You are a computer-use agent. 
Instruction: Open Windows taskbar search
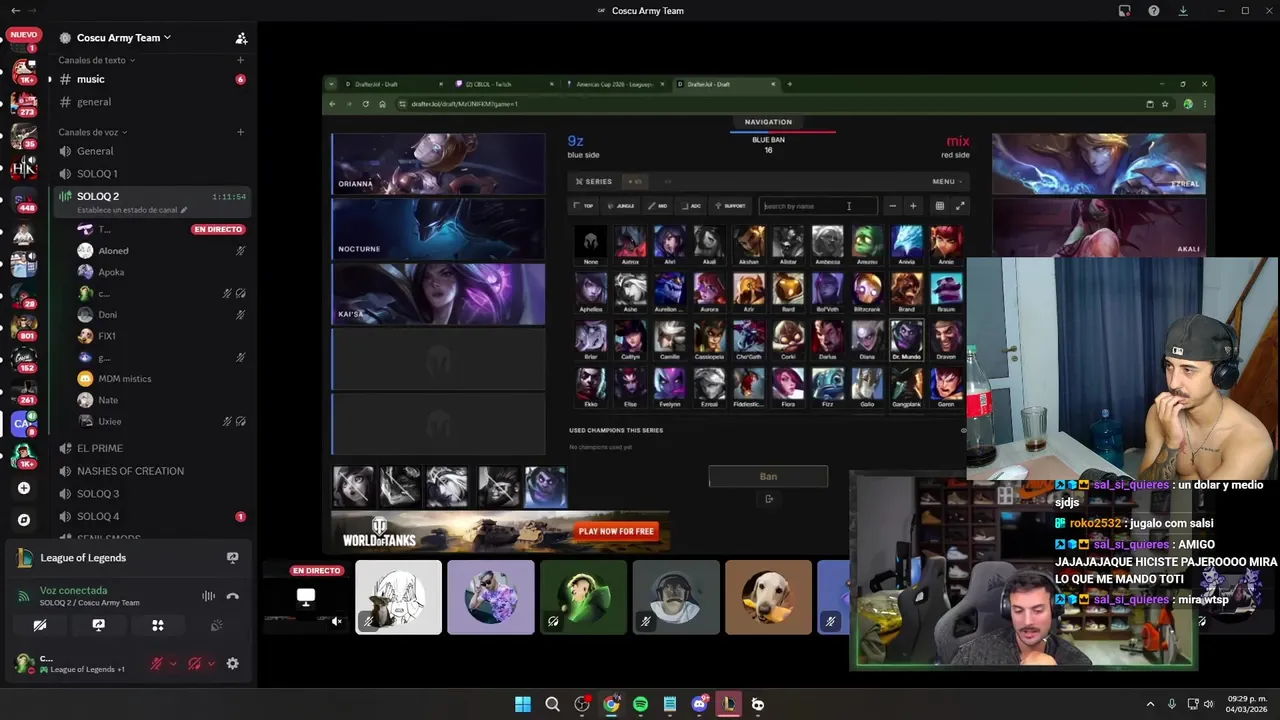point(552,704)
